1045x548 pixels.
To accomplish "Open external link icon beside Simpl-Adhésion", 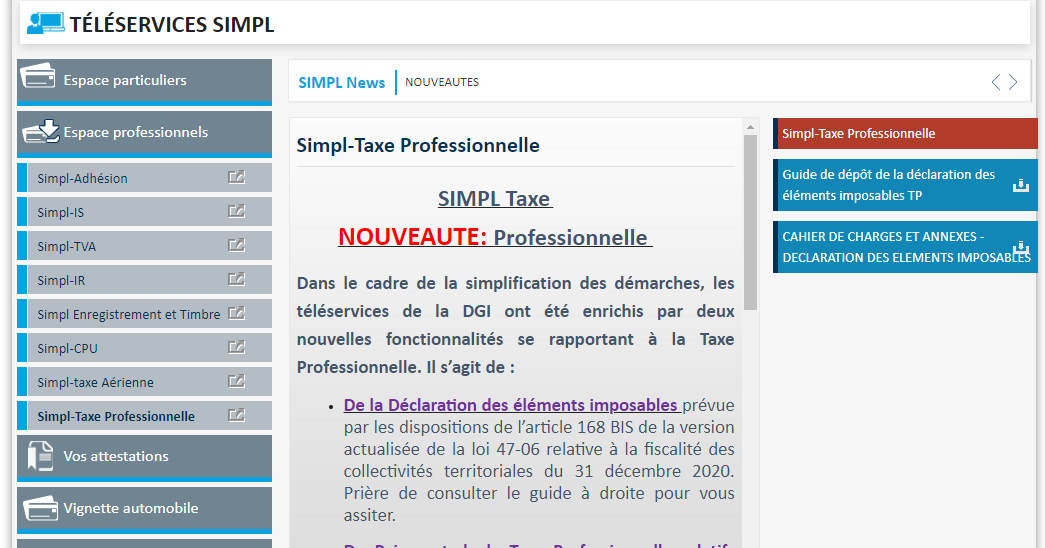I will point(236,178).
